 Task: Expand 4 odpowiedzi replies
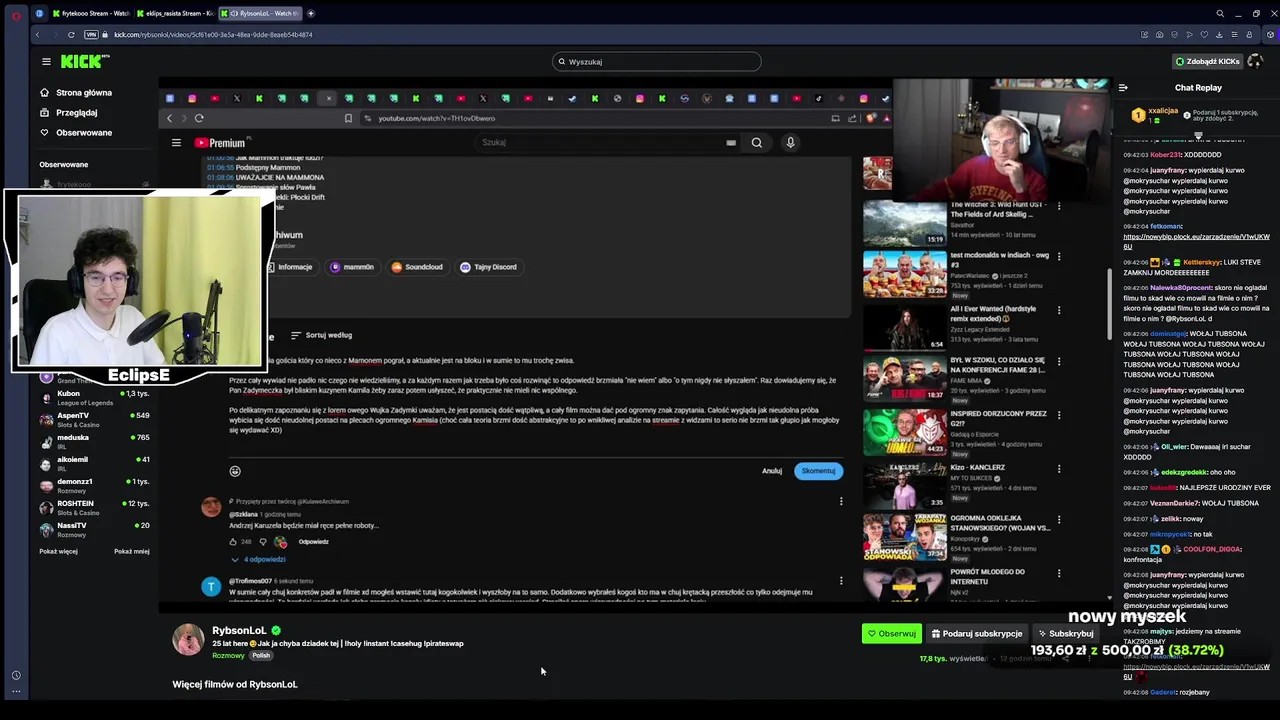tap(259, 559)
